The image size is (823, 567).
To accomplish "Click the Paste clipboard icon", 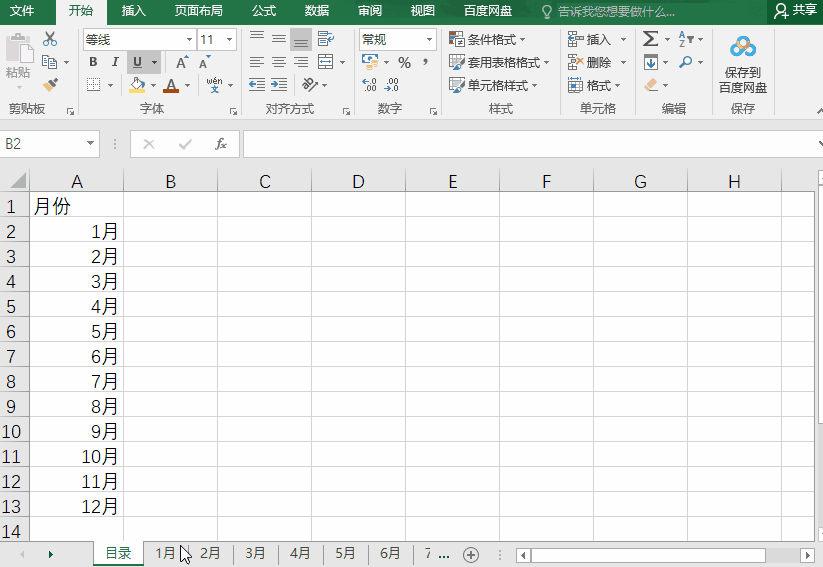I will click(x=19, y=49).
